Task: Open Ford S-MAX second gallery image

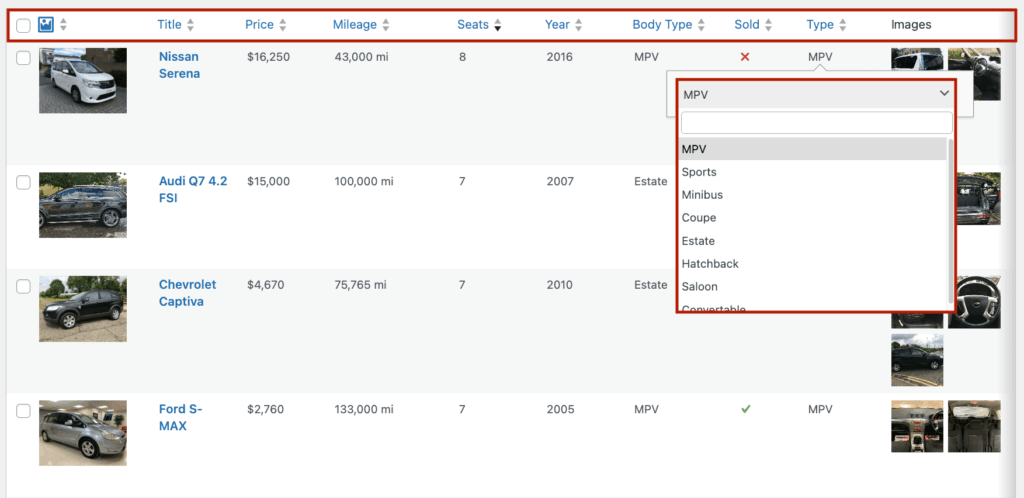Action: coord(974,426)
